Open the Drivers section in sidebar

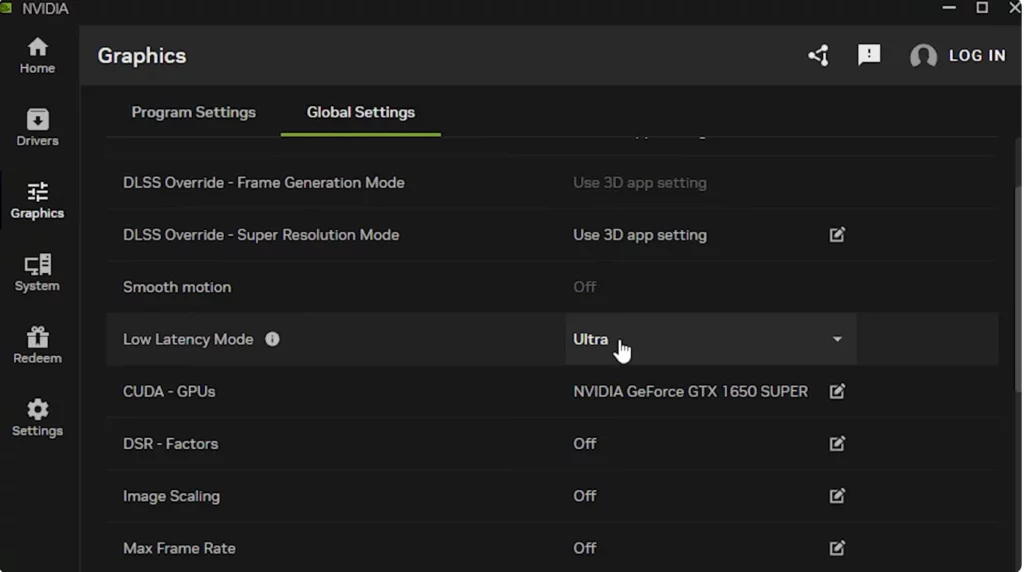[37, 127]
